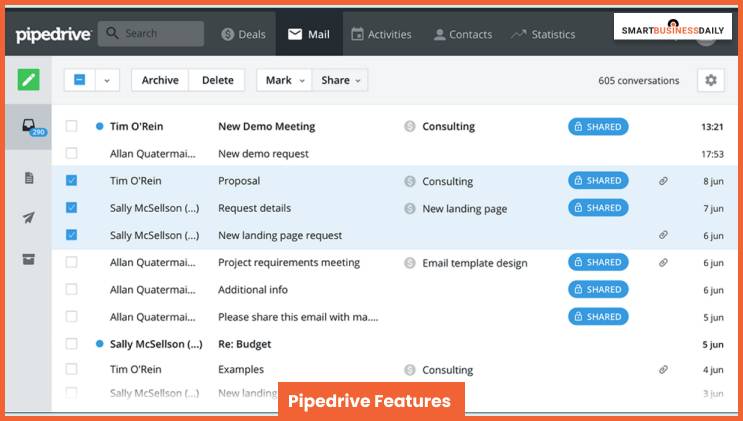Click attachment icon in Examples row
743x421 pixels.
click(663, 369)
